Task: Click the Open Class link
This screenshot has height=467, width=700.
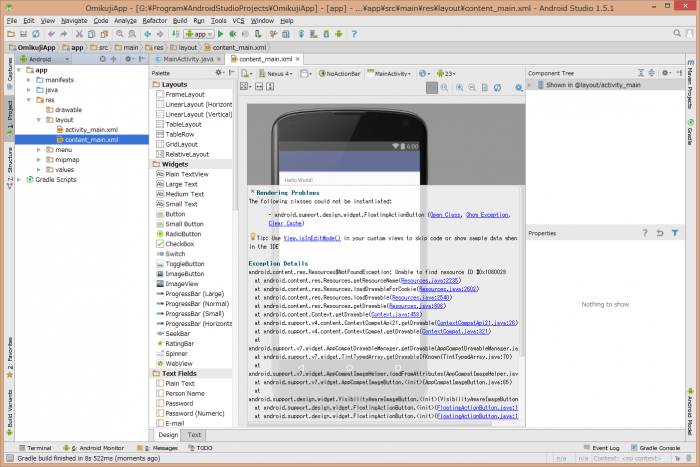Action: click(x=445, y=215)
